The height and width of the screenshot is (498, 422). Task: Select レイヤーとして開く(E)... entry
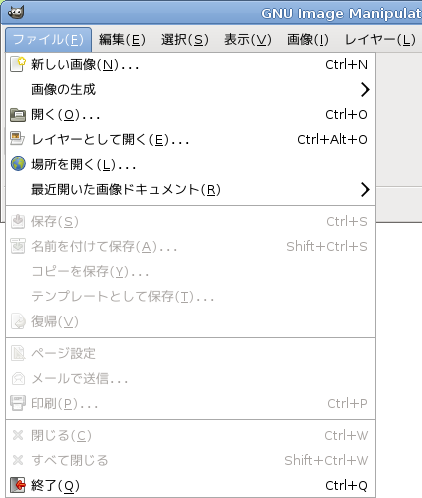[191, 140]
